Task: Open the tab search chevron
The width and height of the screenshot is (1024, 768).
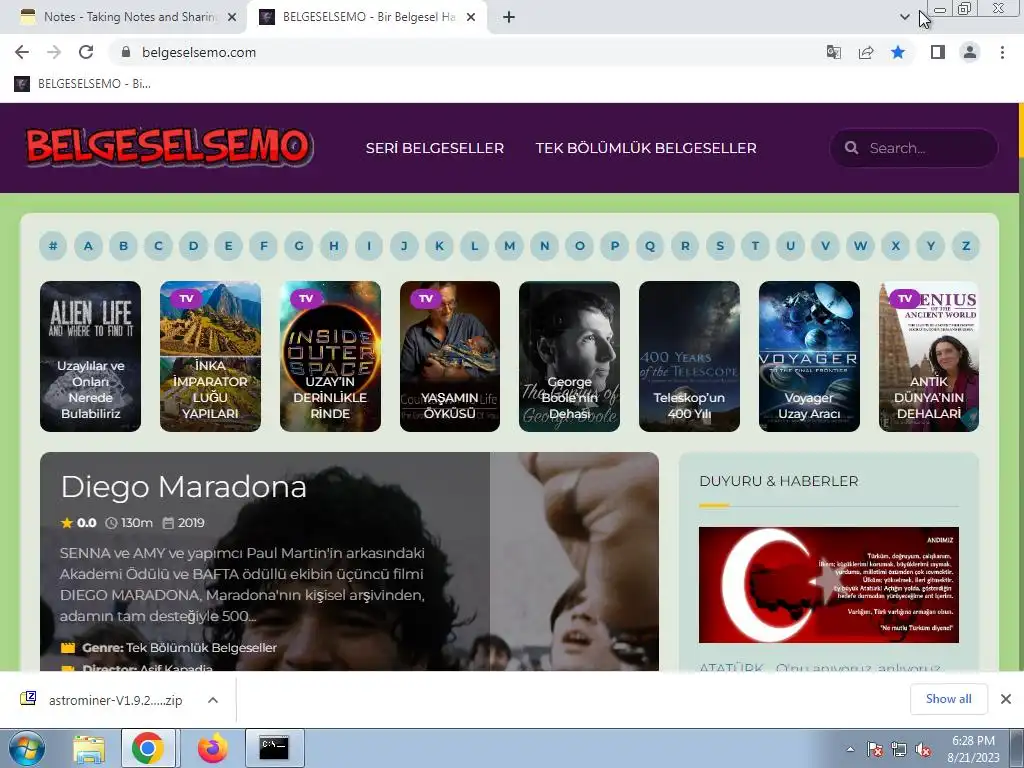Action: coord(904,17)
